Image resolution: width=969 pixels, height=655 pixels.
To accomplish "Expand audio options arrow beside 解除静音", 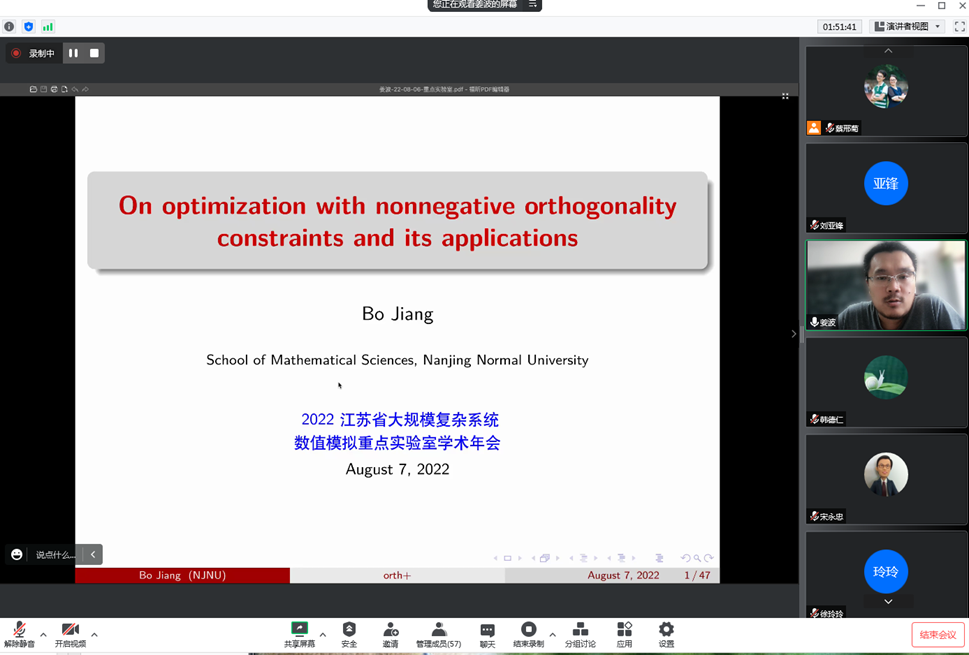I will point(43,634).
